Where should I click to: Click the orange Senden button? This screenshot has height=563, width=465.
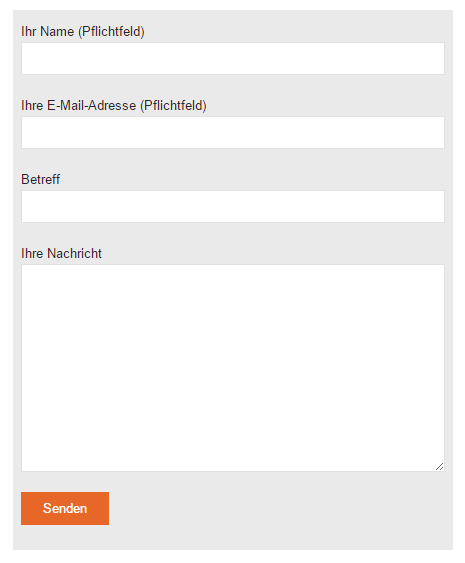(x=65, y=508)
